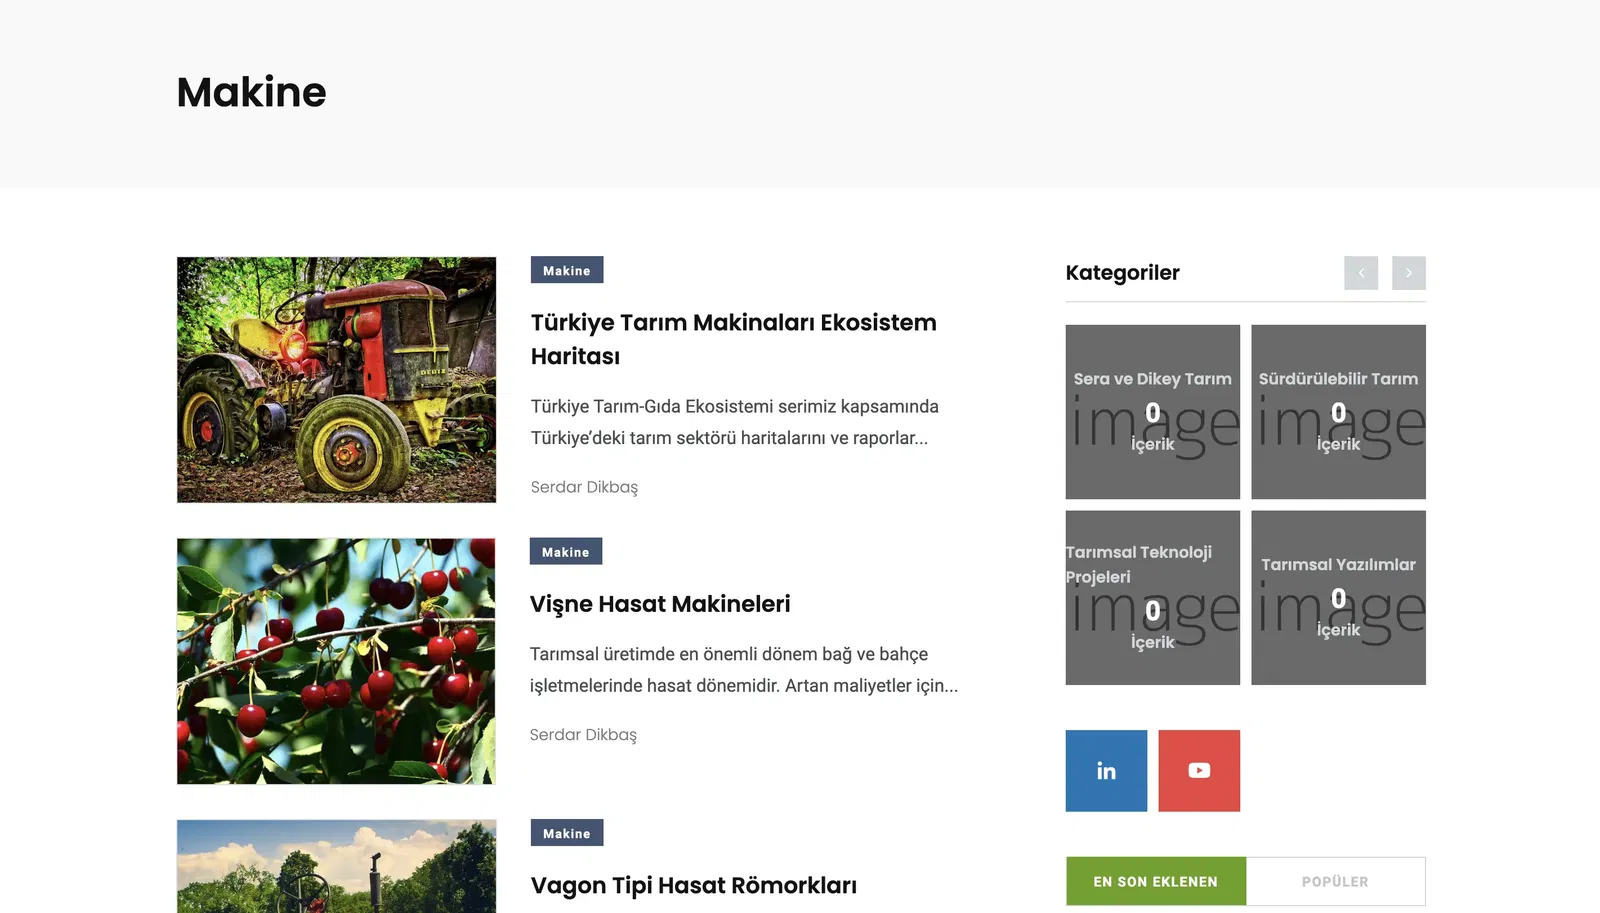This screenshot has height=913, width=1600.
Task: Open the Tarımsal Yazılımlar category tile
Action: [x=1338, y=597]
